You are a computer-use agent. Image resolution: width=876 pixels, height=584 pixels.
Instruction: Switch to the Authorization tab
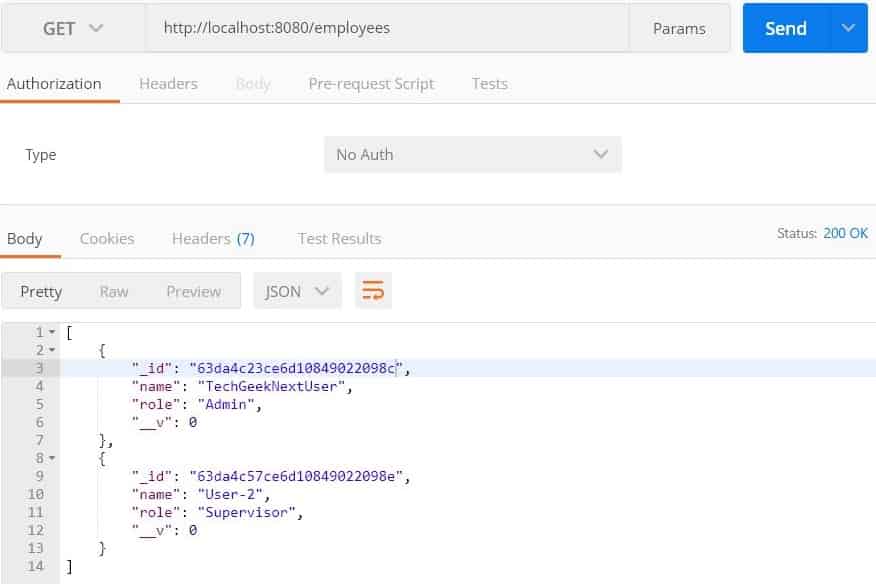pos(54,84)
